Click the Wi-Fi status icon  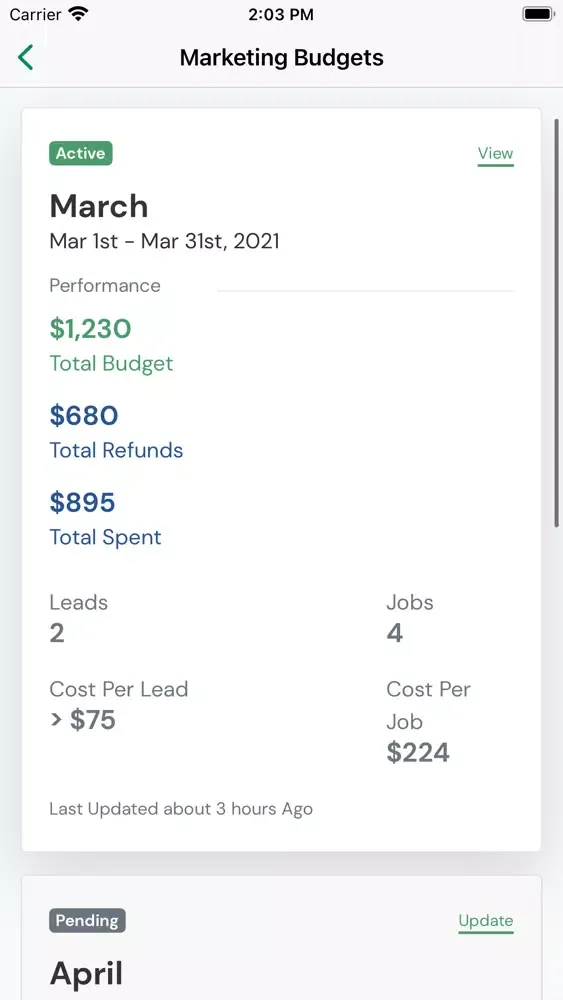(x=79, y=14)
